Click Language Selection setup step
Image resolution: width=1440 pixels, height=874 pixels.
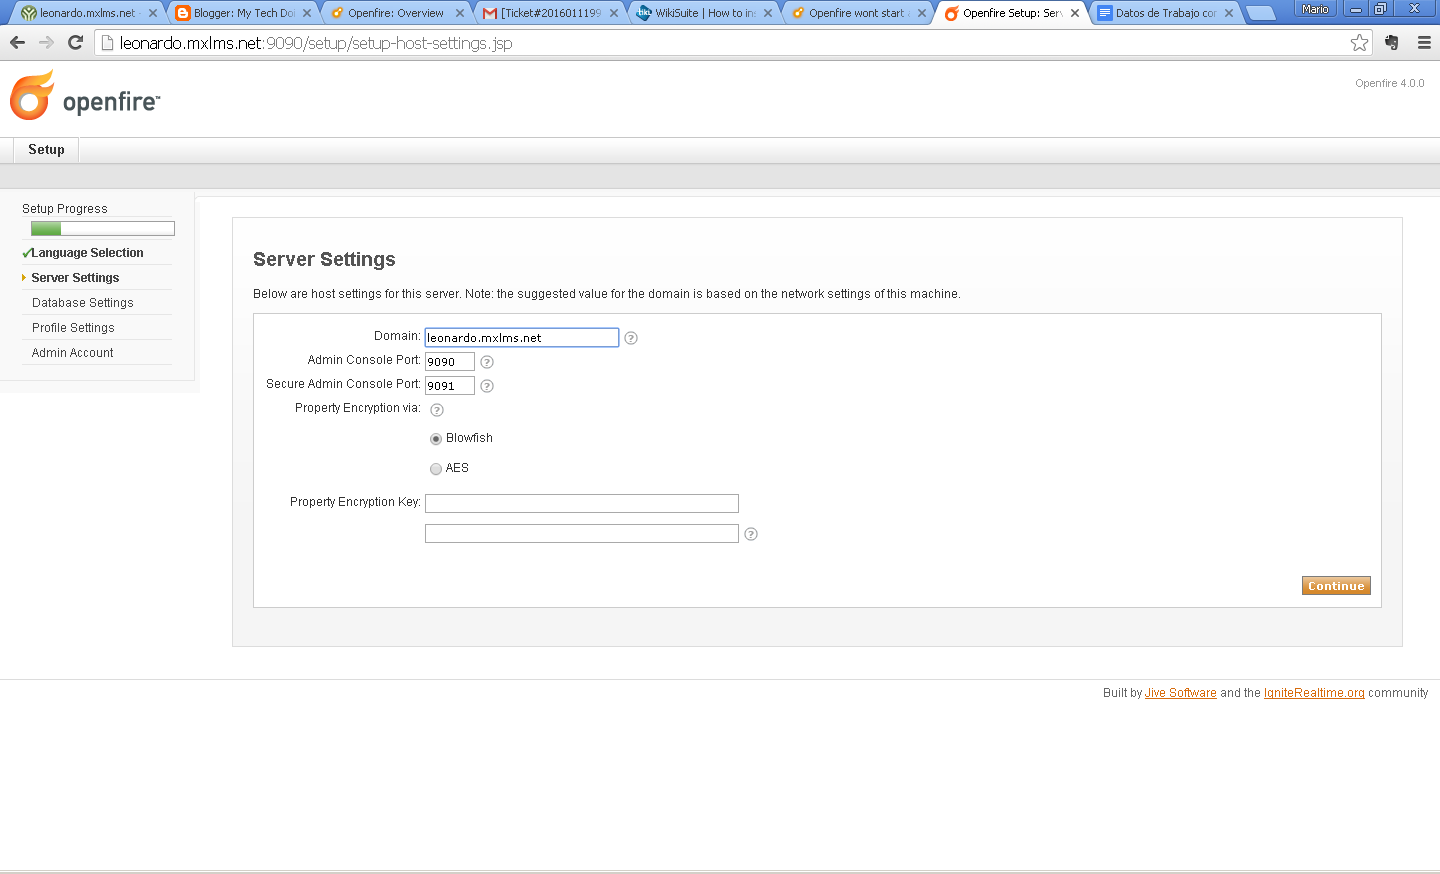(87, 253)
